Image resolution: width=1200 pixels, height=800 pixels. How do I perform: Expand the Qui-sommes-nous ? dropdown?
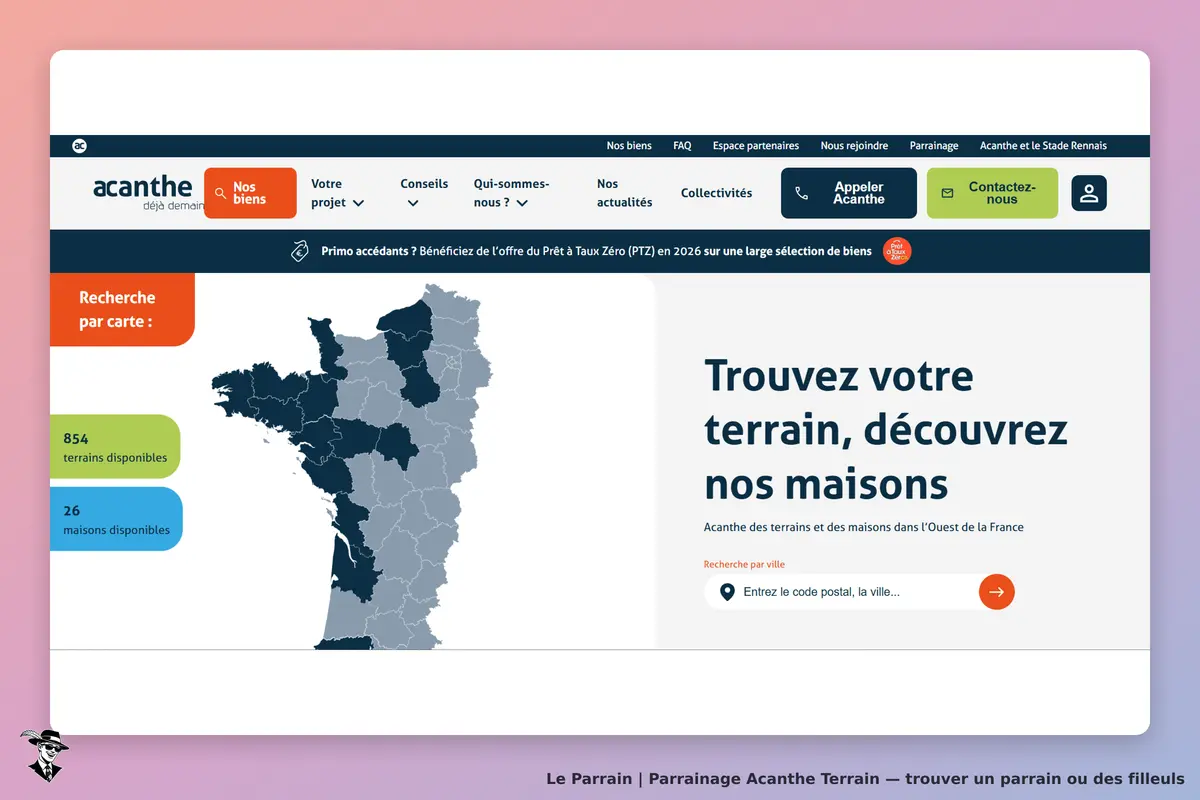tap(511, 193)
